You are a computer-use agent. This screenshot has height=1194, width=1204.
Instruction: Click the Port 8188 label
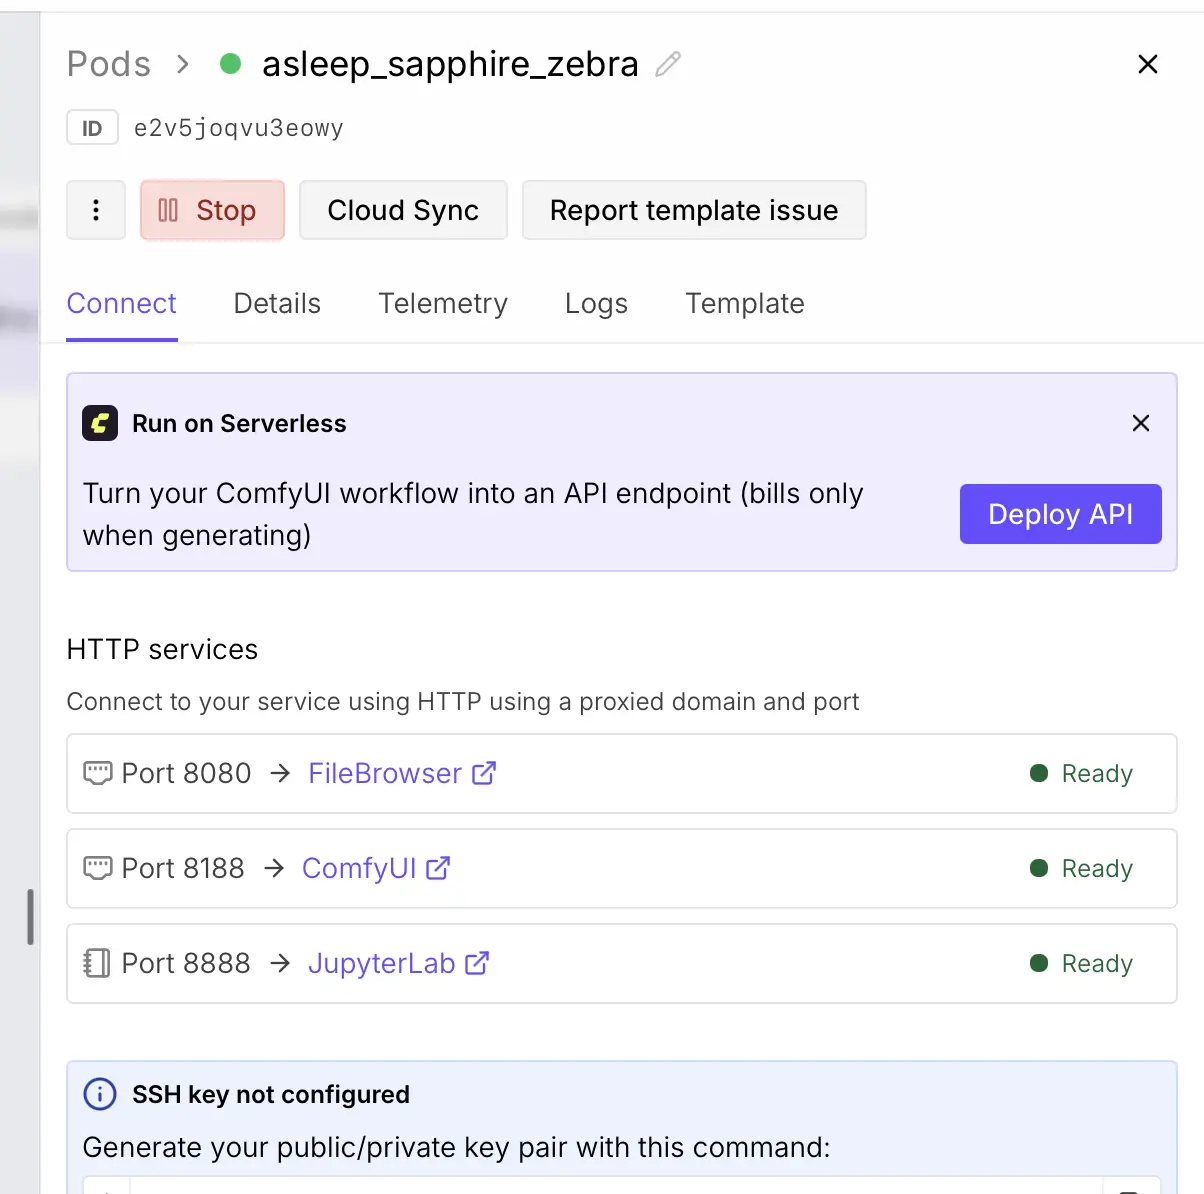183,868
